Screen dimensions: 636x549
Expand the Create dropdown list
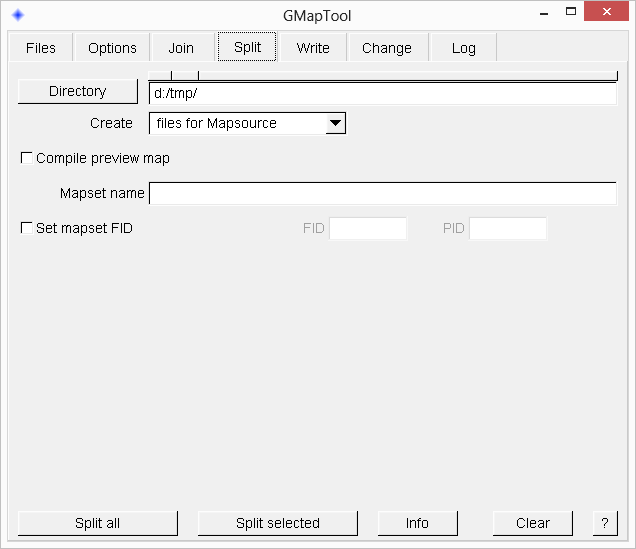335,123
